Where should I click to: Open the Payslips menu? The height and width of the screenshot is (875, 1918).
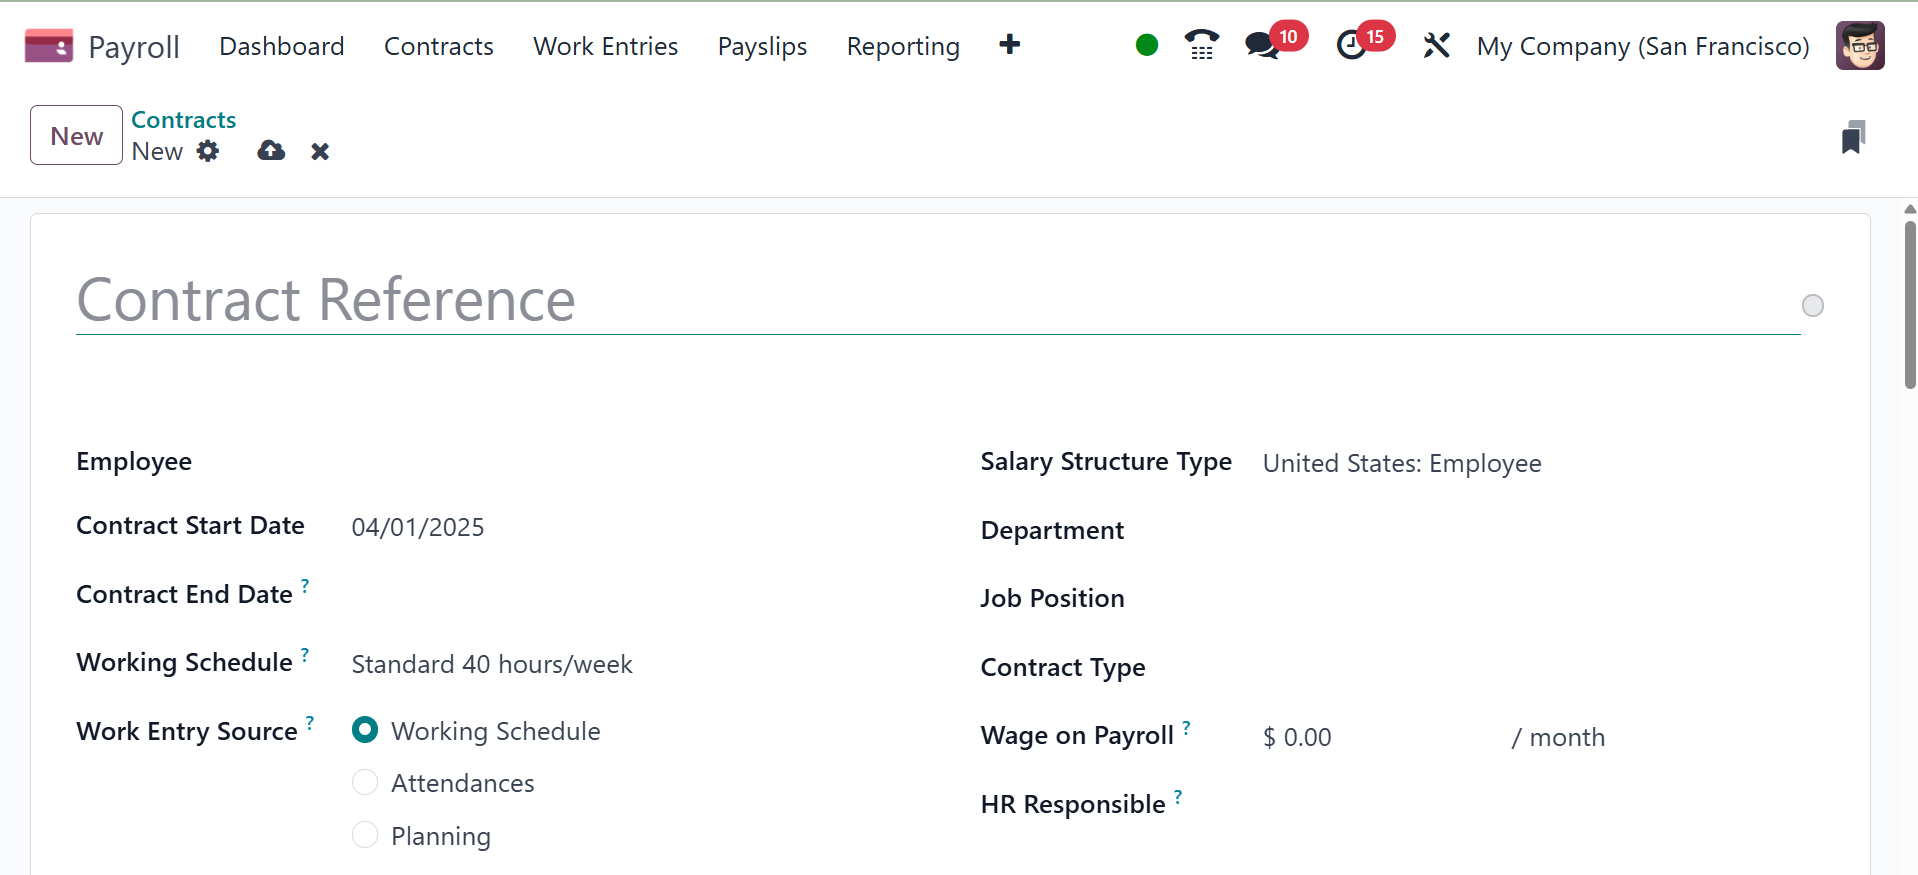click(762, 46)
